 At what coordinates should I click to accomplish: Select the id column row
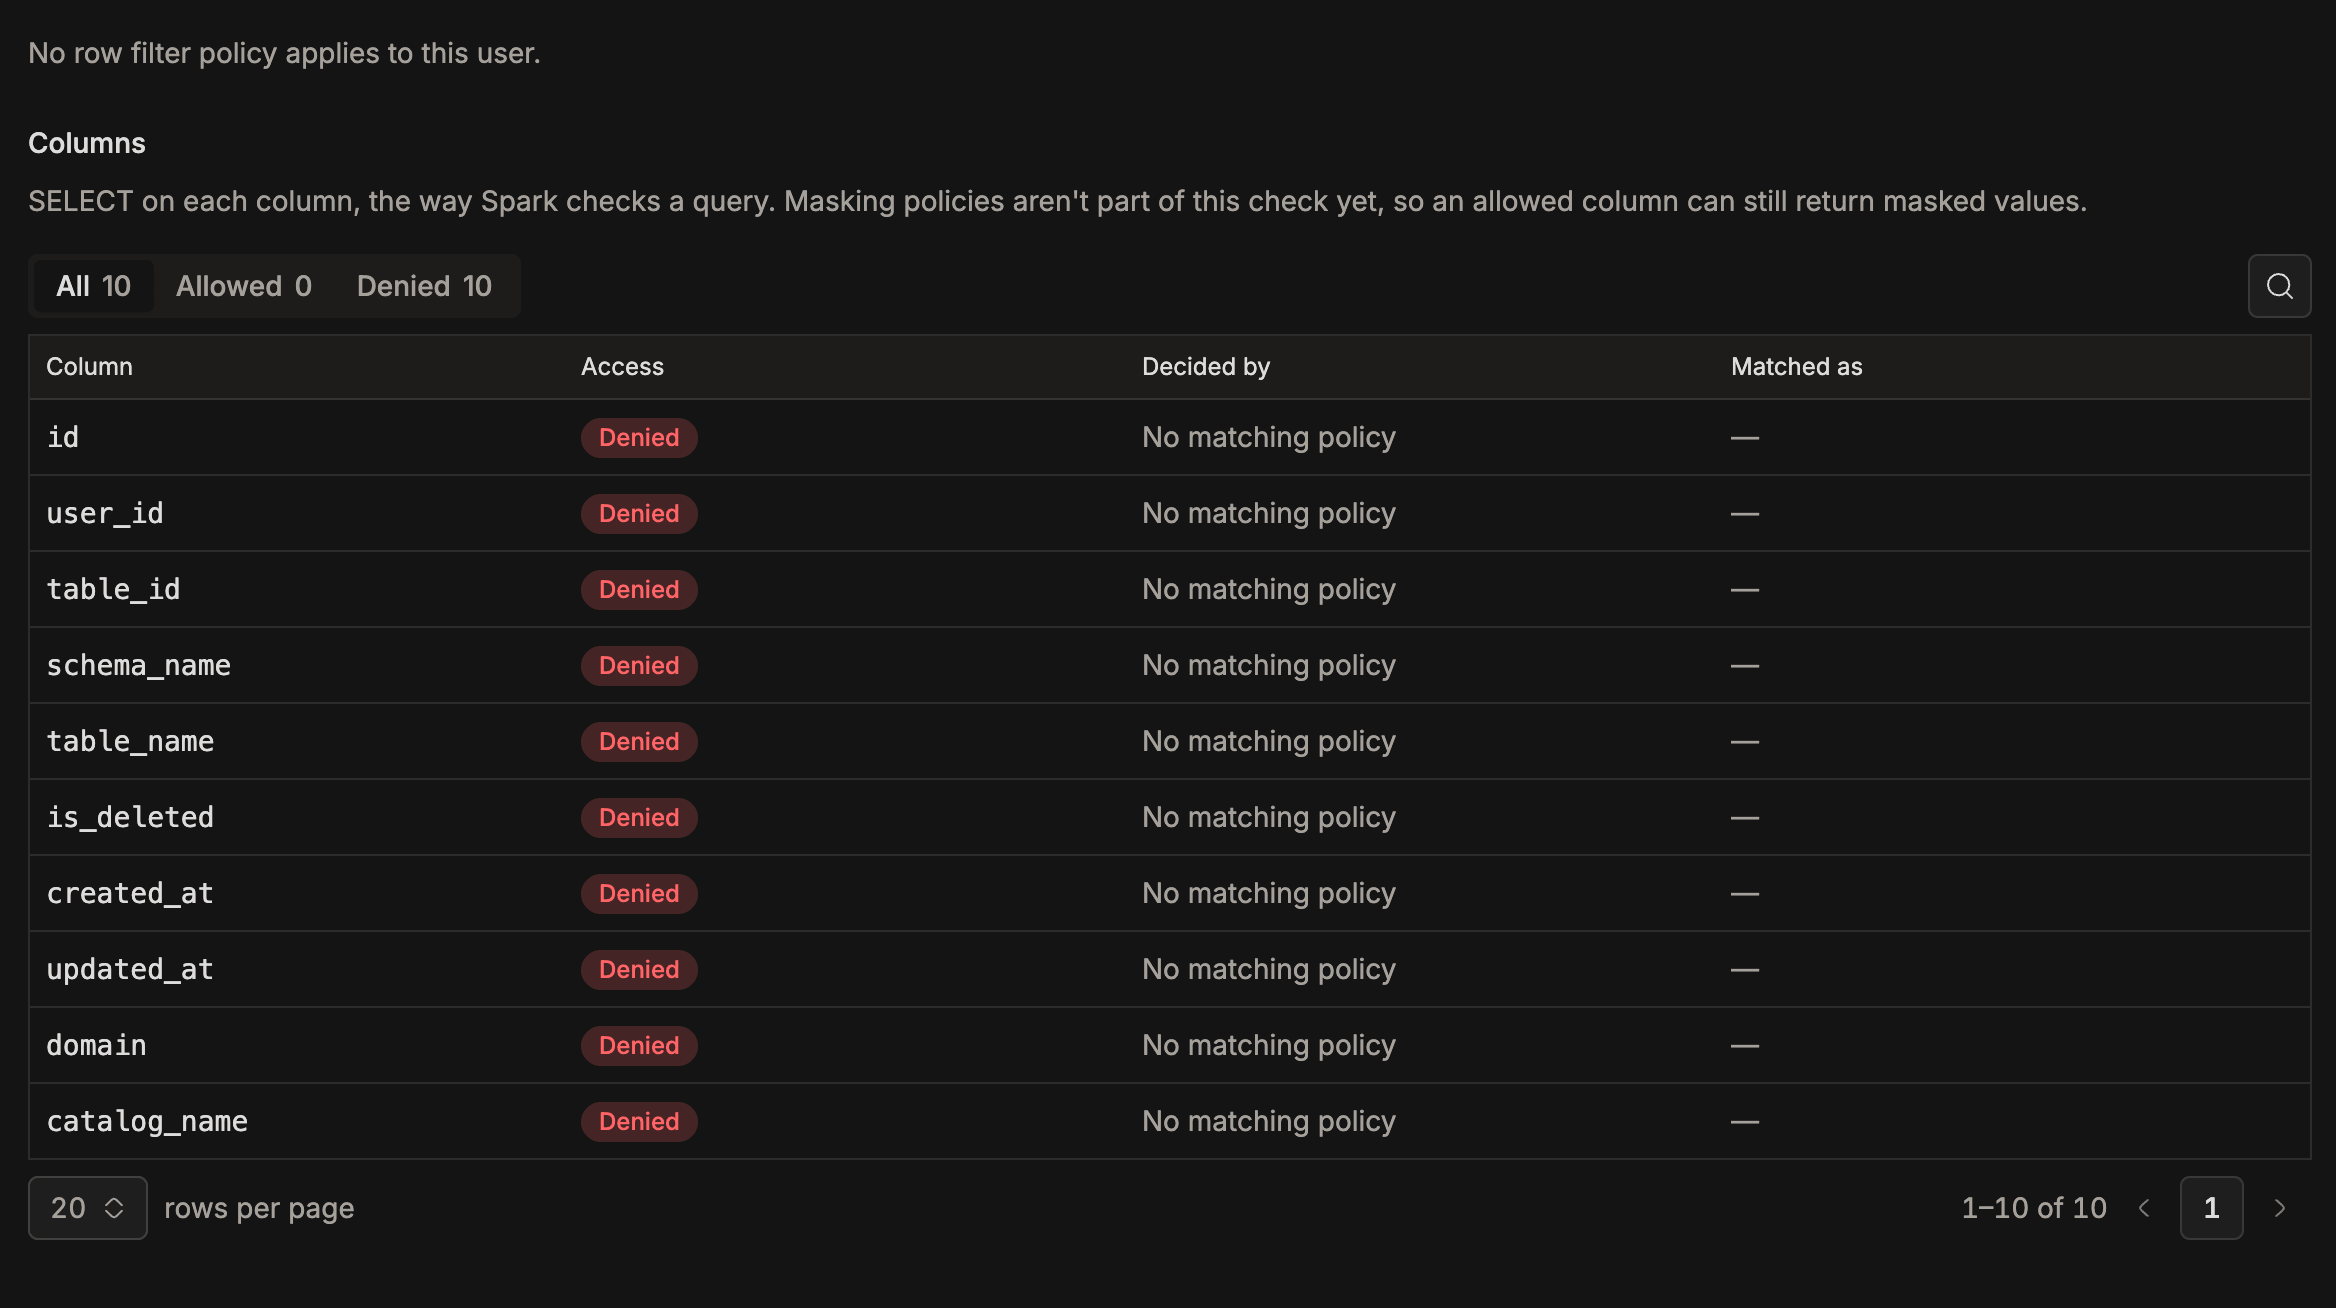click(1170, 437)
